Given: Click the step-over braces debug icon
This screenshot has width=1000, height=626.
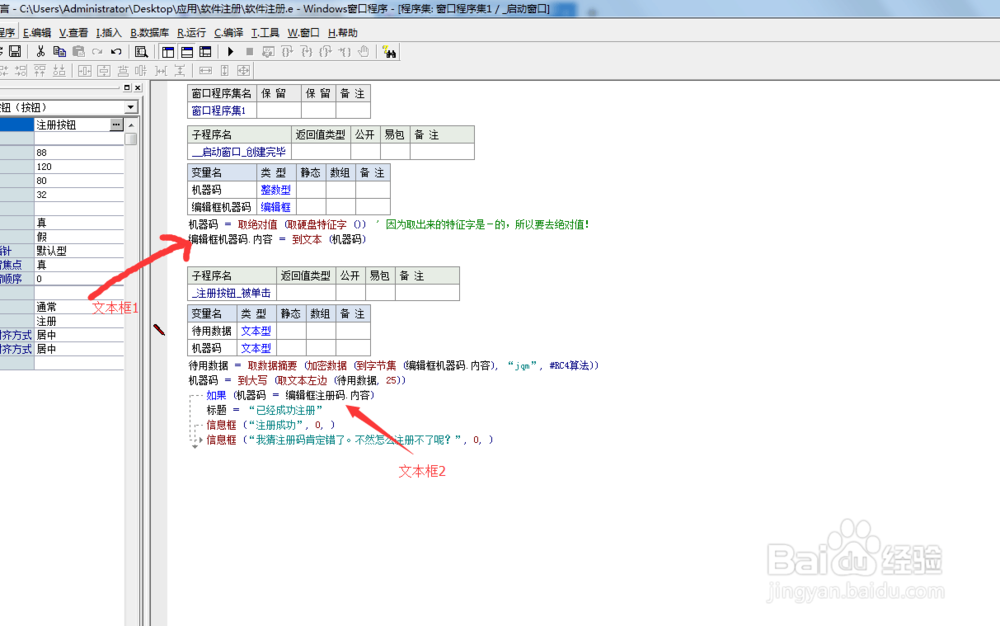Looking at the screenshot, I should [287, 52].
